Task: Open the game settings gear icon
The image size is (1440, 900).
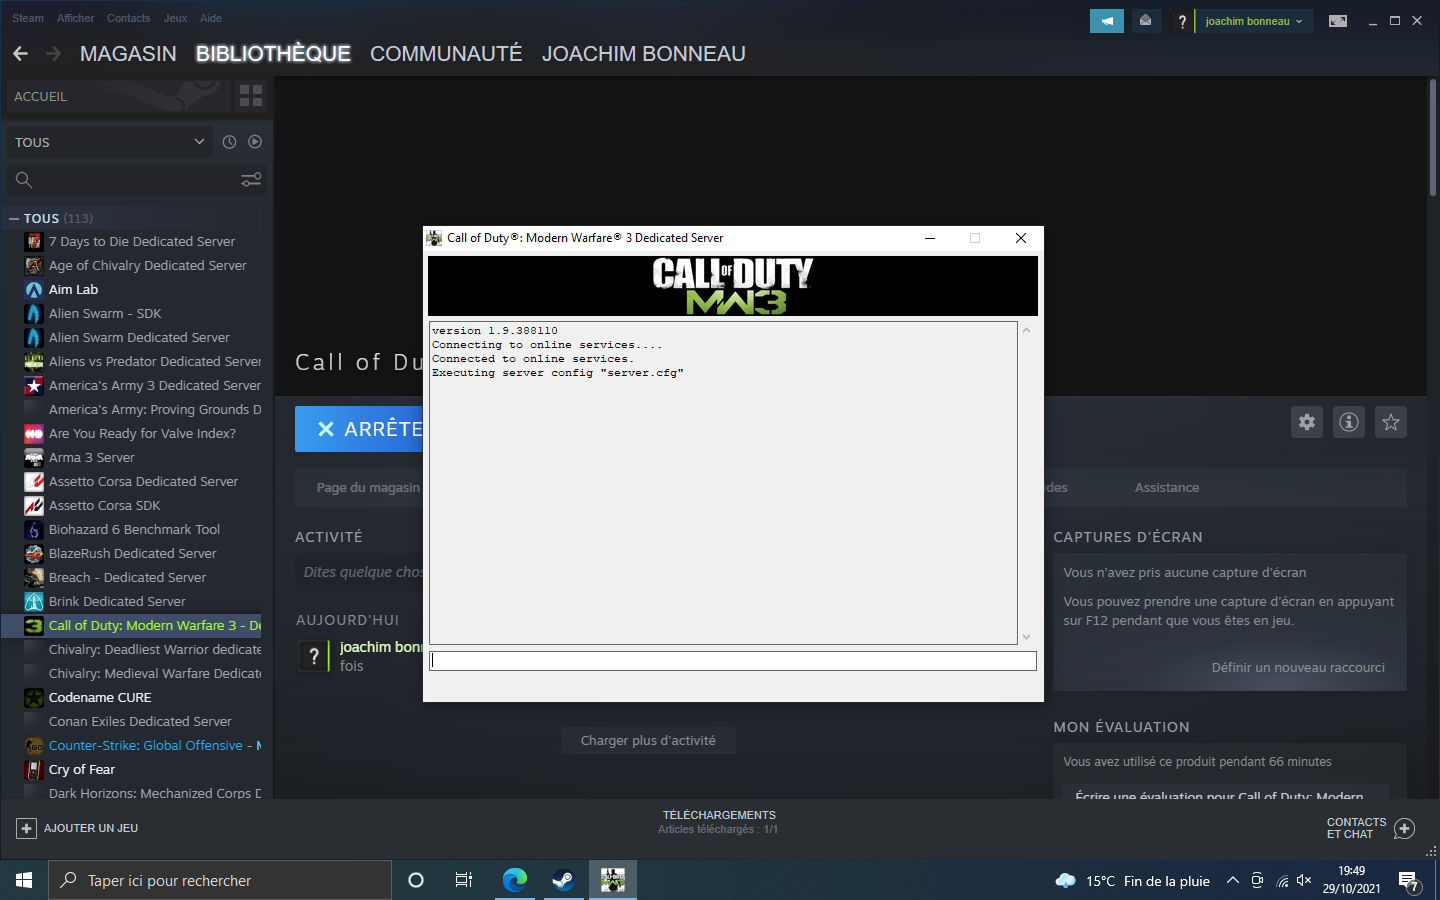Action: [1307, 422]
